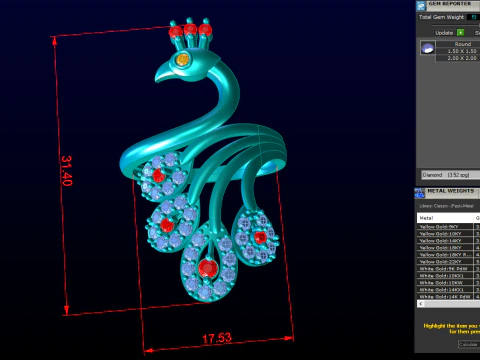Click the 'Metal' column header
The width and height of the screenshot is (480, 360).
pyautogui.click(x=445, y=218)
